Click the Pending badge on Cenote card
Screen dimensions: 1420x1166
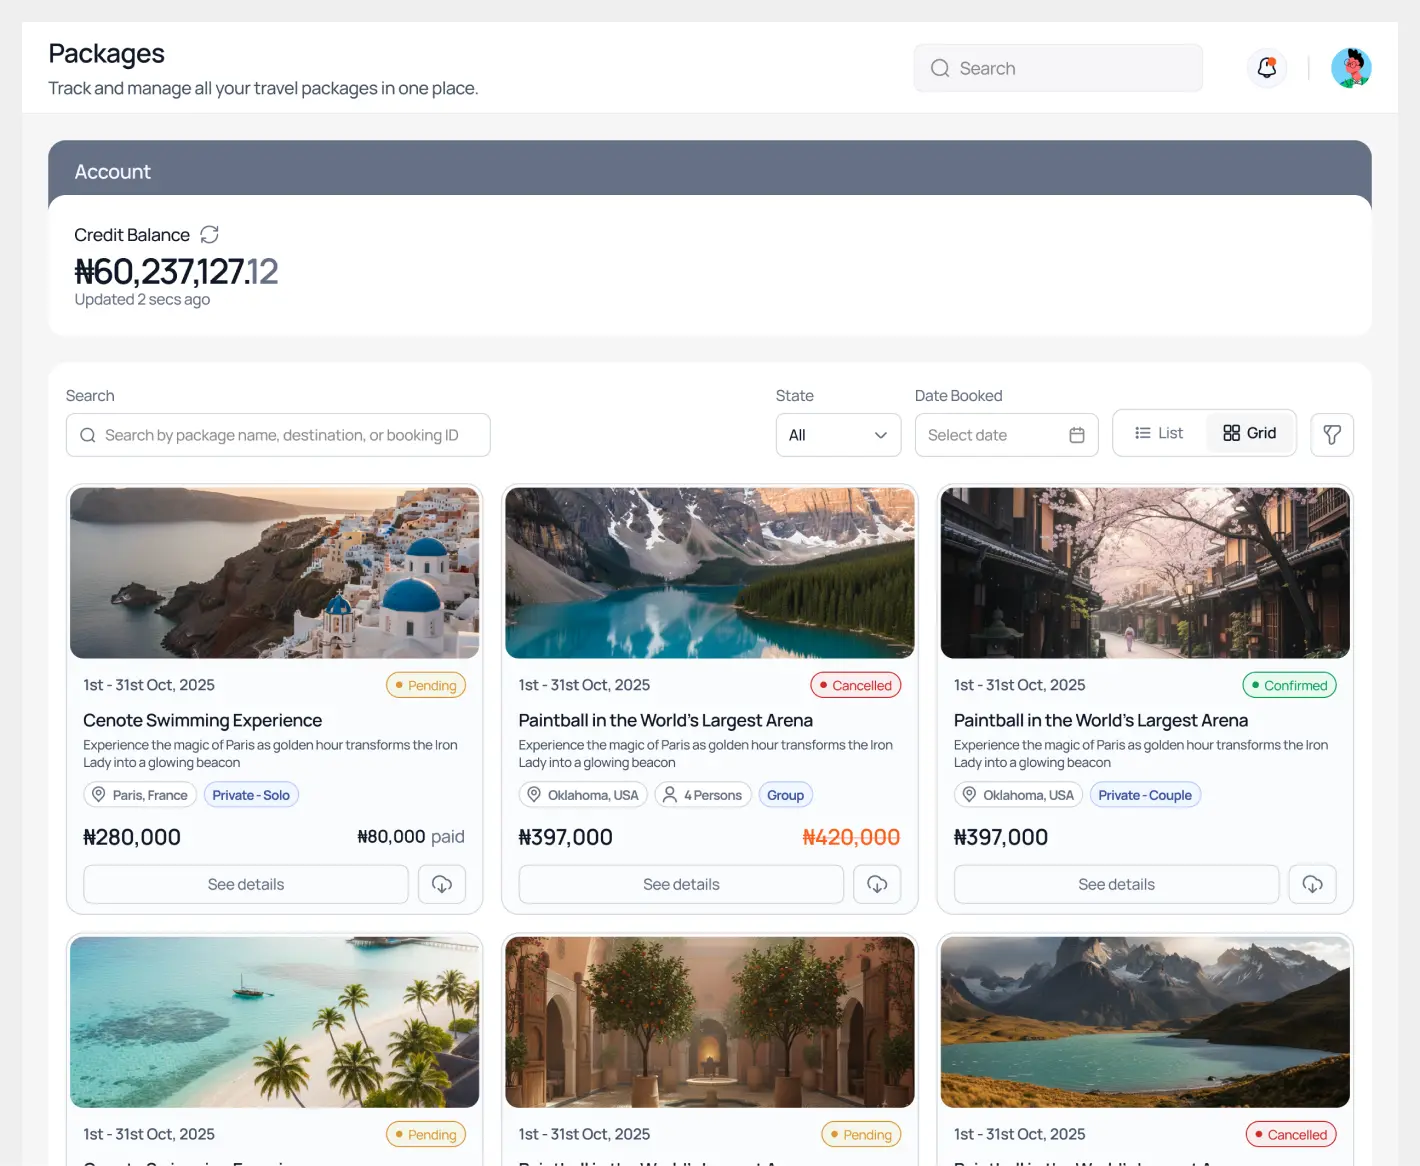click(x=426, y=685)
